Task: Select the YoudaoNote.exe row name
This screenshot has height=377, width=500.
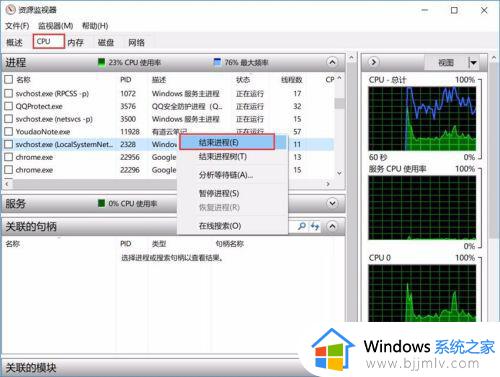Action: click(x=43, y=132)
